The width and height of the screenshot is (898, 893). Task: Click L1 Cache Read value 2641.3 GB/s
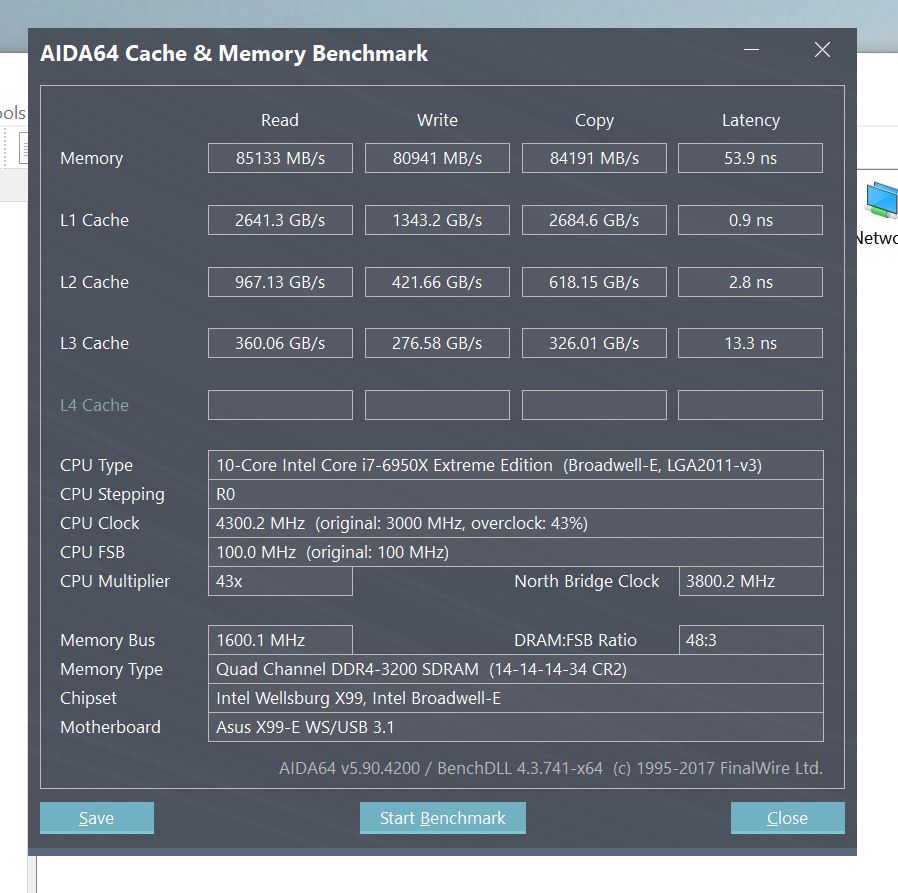pyautogui.click(x=280, y=220)
